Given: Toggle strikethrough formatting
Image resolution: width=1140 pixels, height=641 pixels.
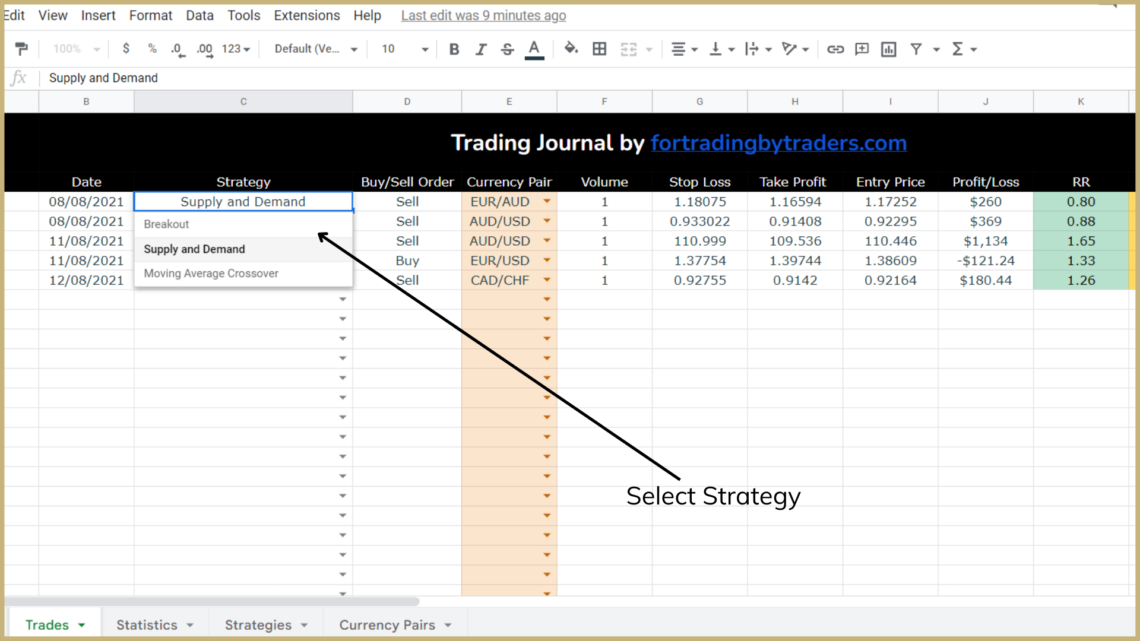Looking at the screenshot, I should click(507, 48).
